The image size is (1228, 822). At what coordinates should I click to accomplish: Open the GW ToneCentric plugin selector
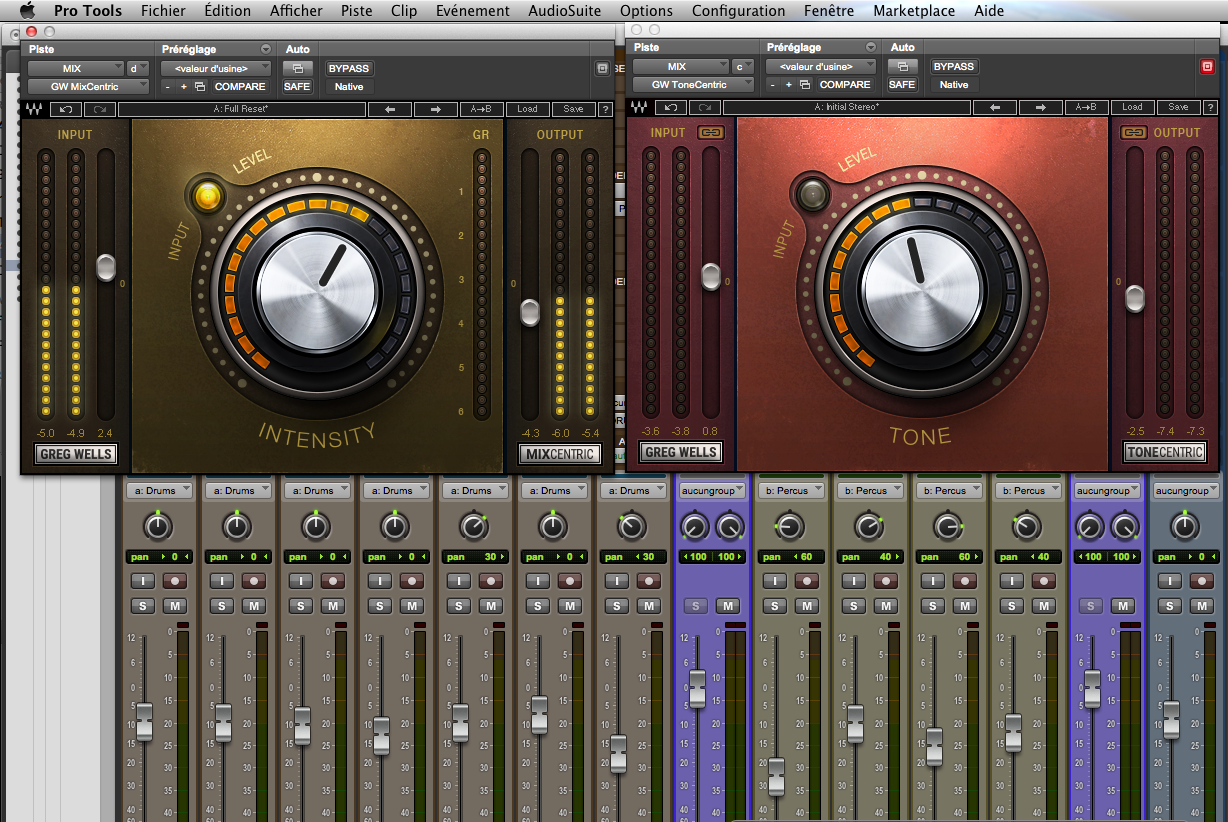click(693, 85)
